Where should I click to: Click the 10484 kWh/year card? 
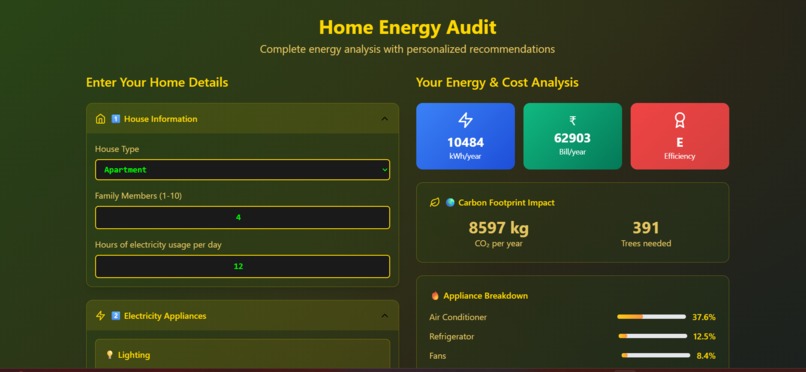(465, 136)
